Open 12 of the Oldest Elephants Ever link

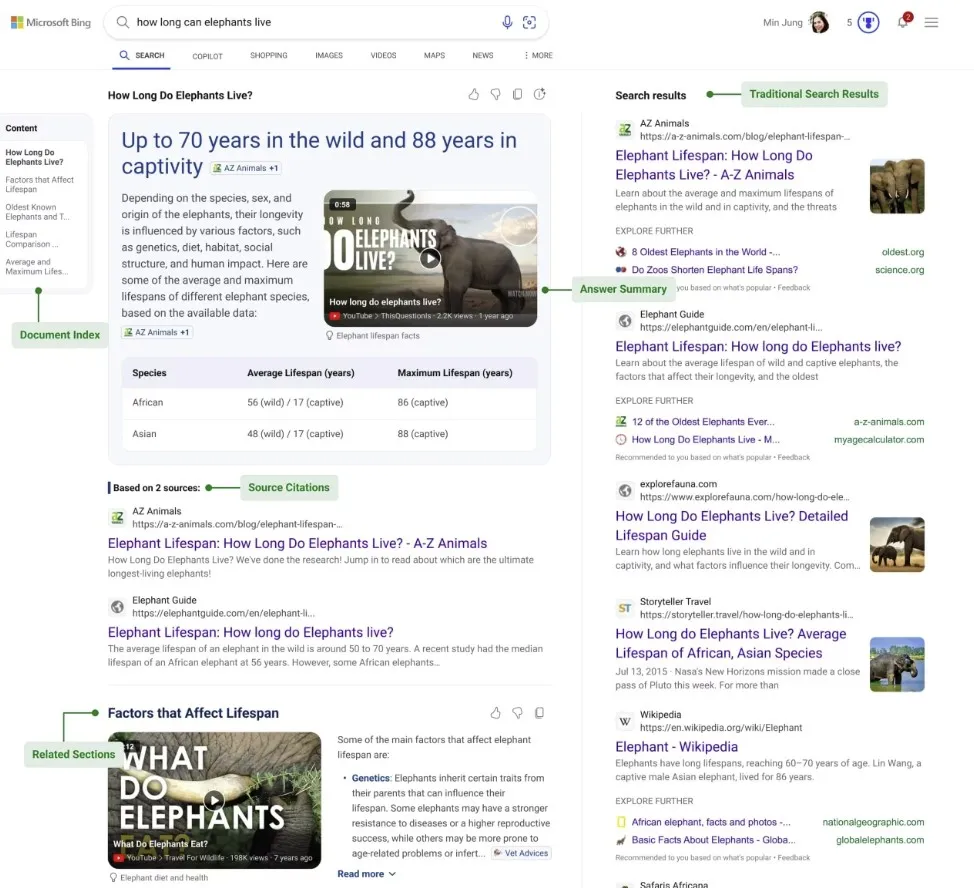click(703, 422)
